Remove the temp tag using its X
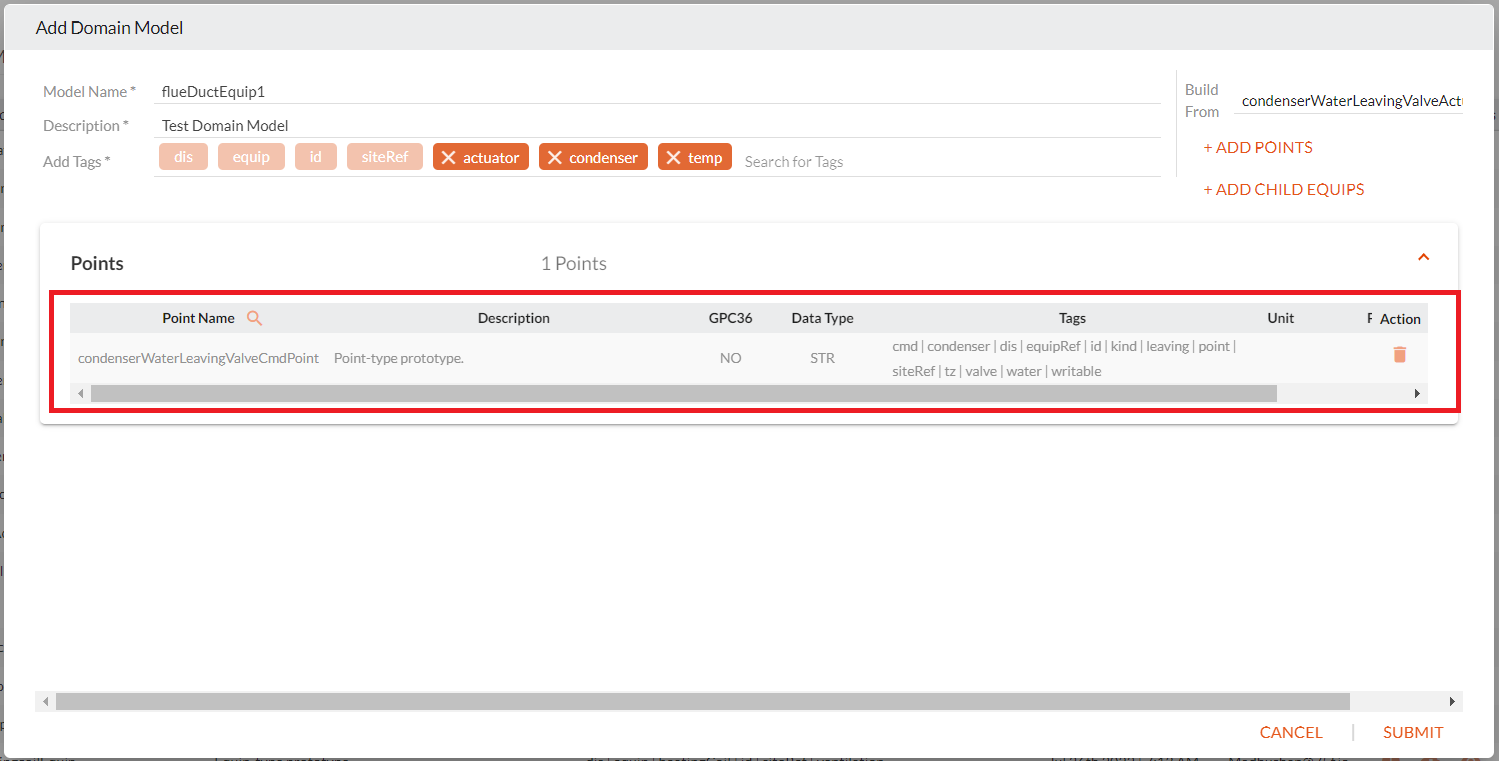The width and height of the screenshot is (1499, 762). pyautogui.click(x=674, y=157)
